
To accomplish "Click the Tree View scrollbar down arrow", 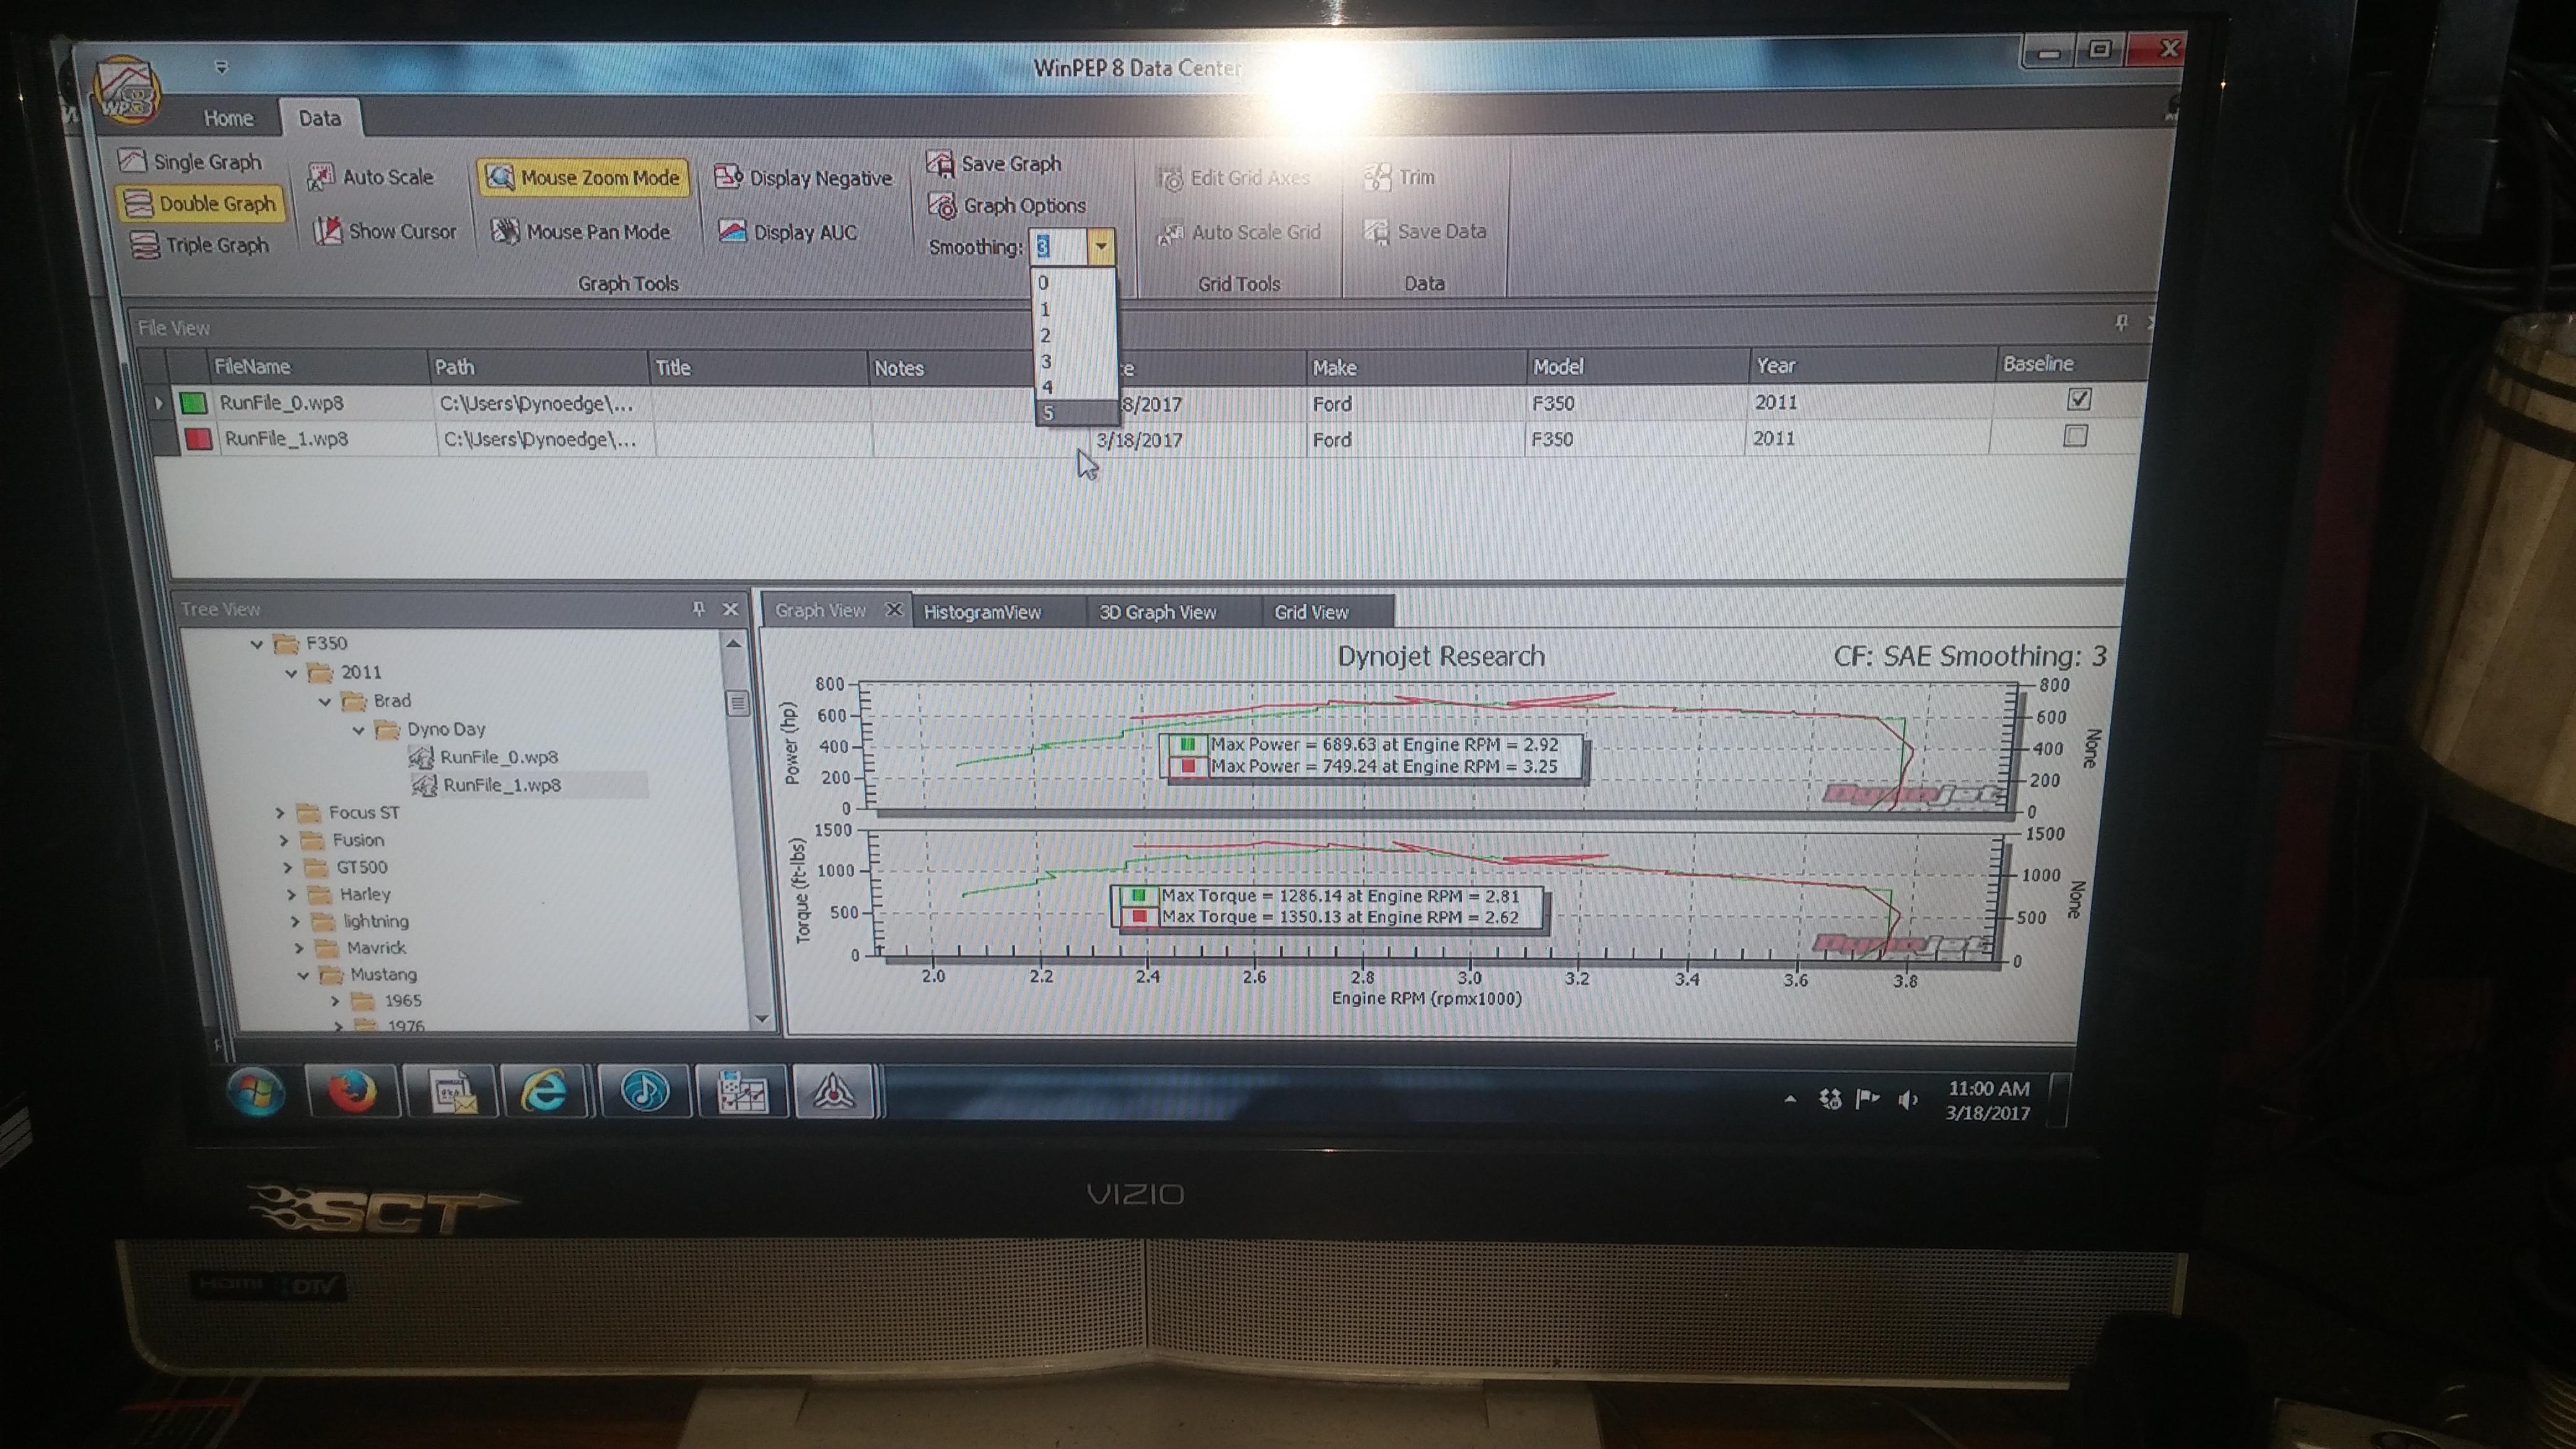I will [x=762, y=1019].
